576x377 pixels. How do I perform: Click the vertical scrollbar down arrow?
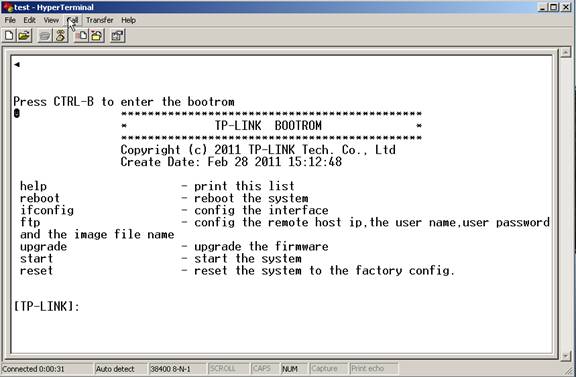pos(565,355)
